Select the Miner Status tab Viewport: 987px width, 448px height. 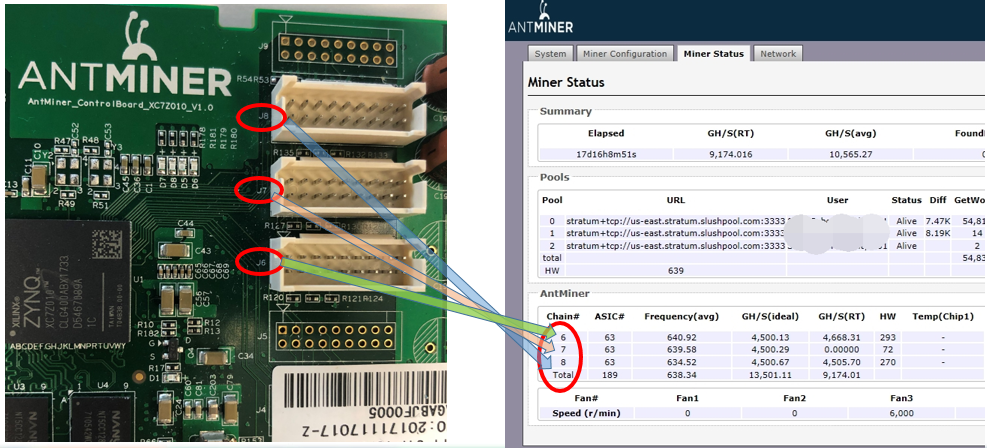pyautogui.click(x=713, y=54)
